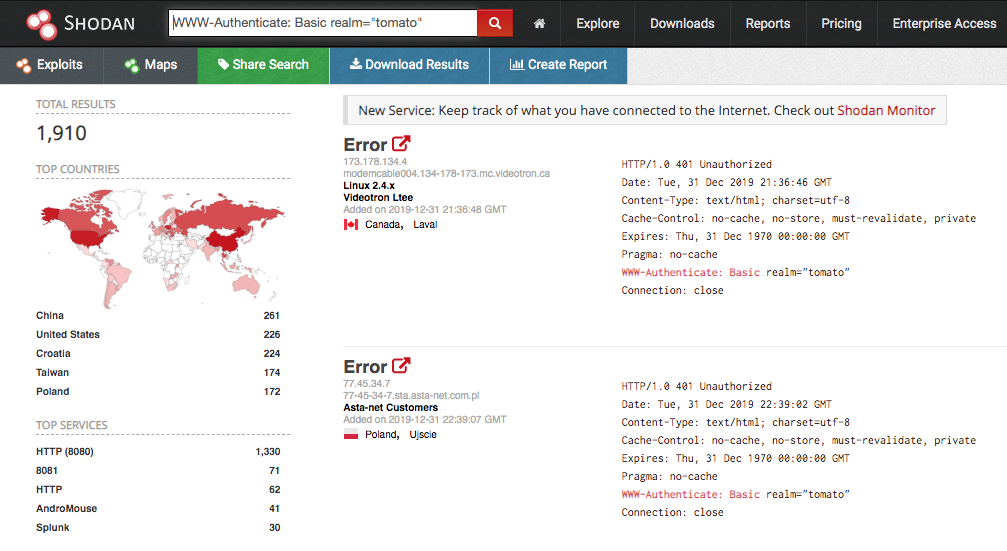The height and width of the screenshot is (551, 1007).
Task: Follow the Shodan Monitor link
Action: (x=886, y=110)
